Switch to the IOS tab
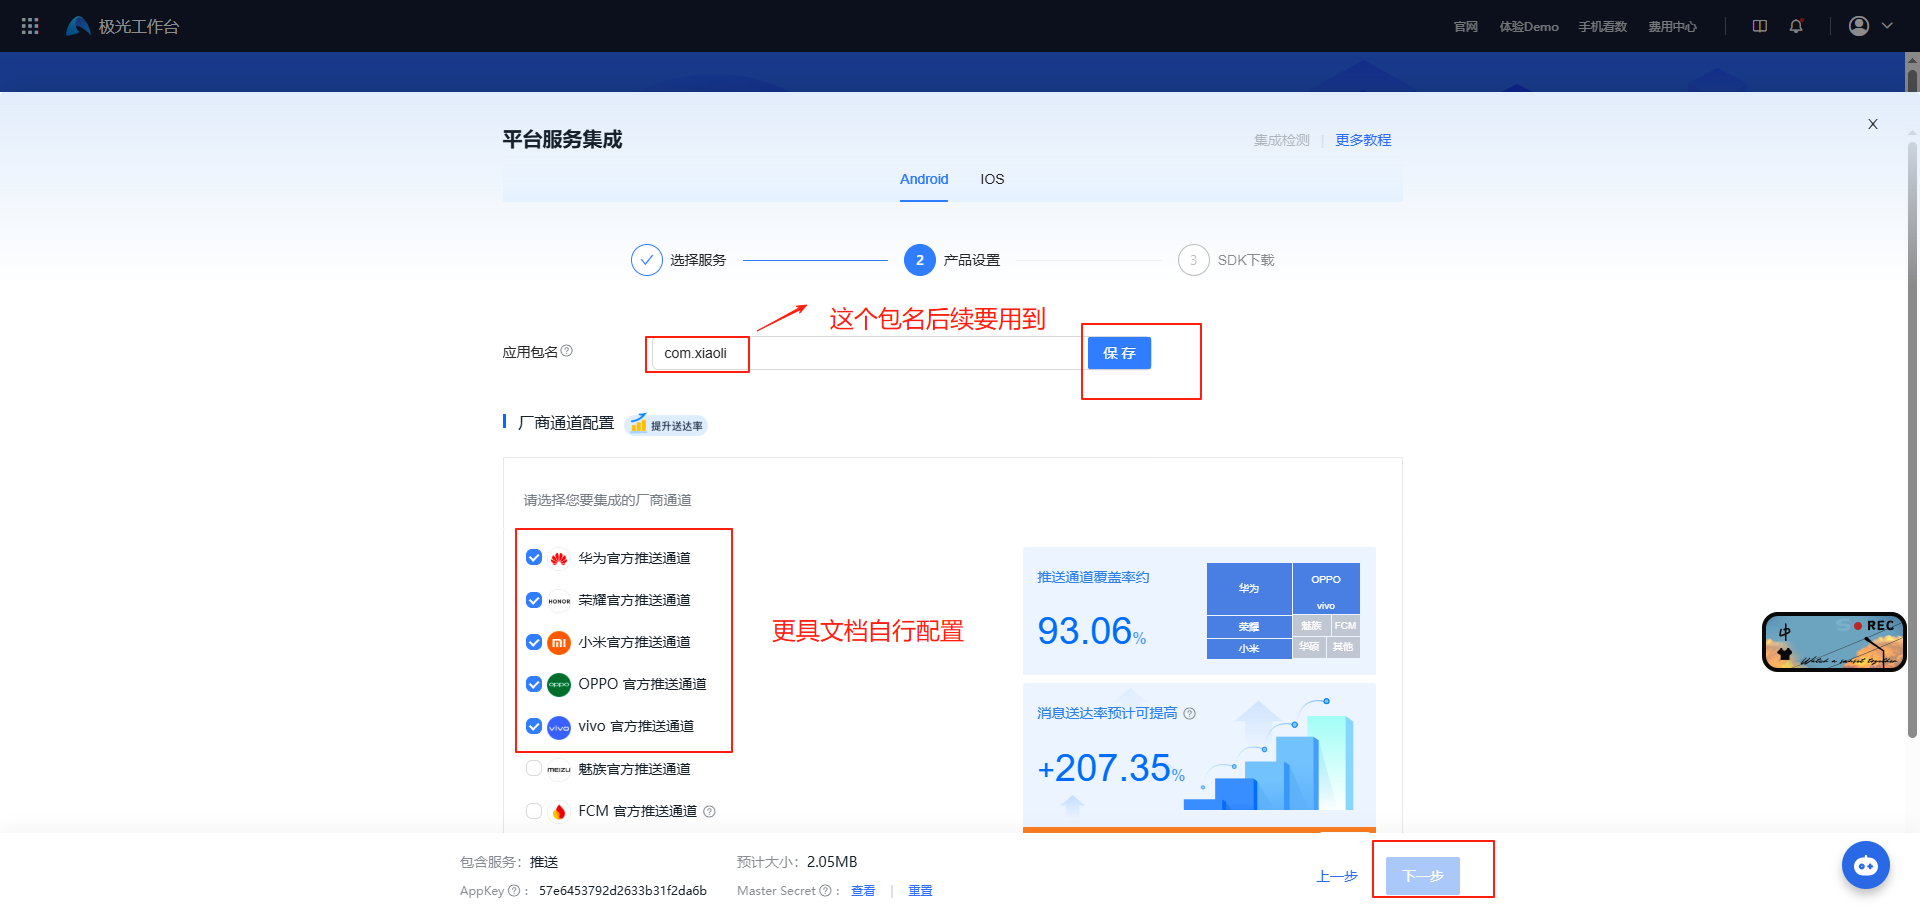 (x=992, y=179)
